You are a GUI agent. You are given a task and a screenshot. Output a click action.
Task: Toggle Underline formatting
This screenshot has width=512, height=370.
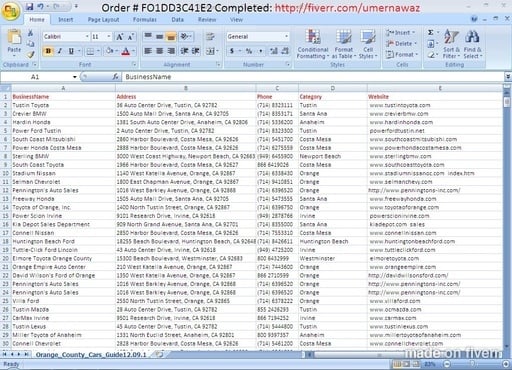click(71, 51)
